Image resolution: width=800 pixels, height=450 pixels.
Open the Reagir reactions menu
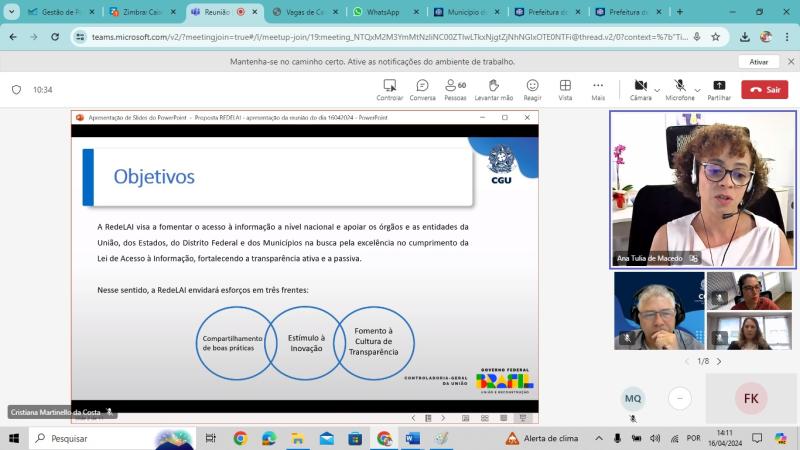click(532, 90)
